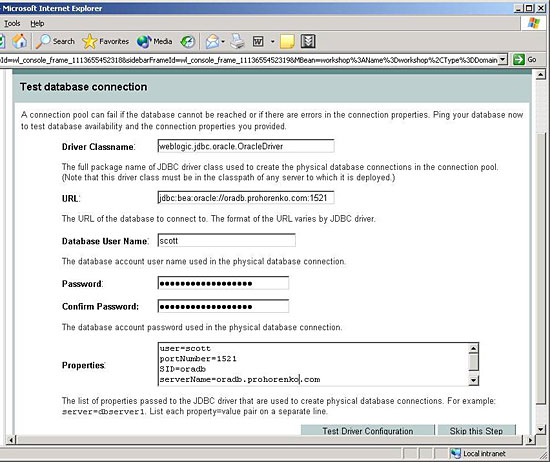Screen dimensions: 550x462
Task: Click the Mail envelope icon
Action: 213,42
